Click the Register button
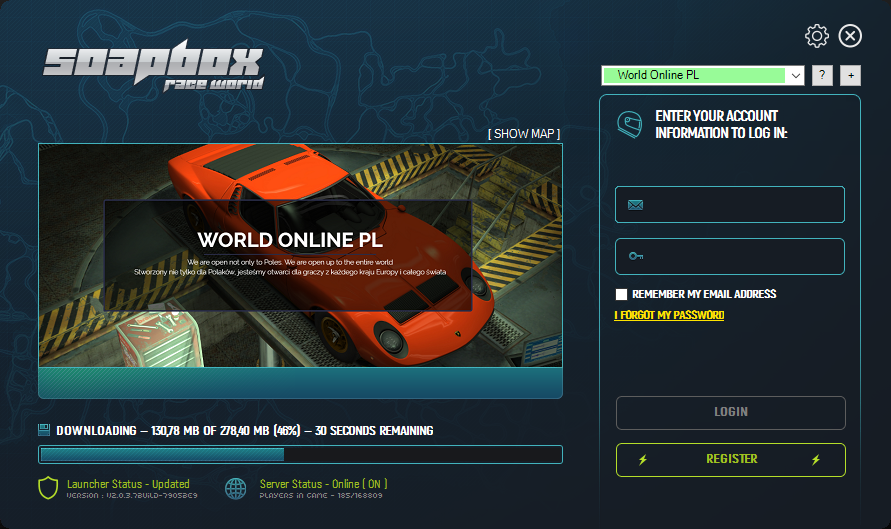Viewport: 891px width, 529px height. [731, 460]
